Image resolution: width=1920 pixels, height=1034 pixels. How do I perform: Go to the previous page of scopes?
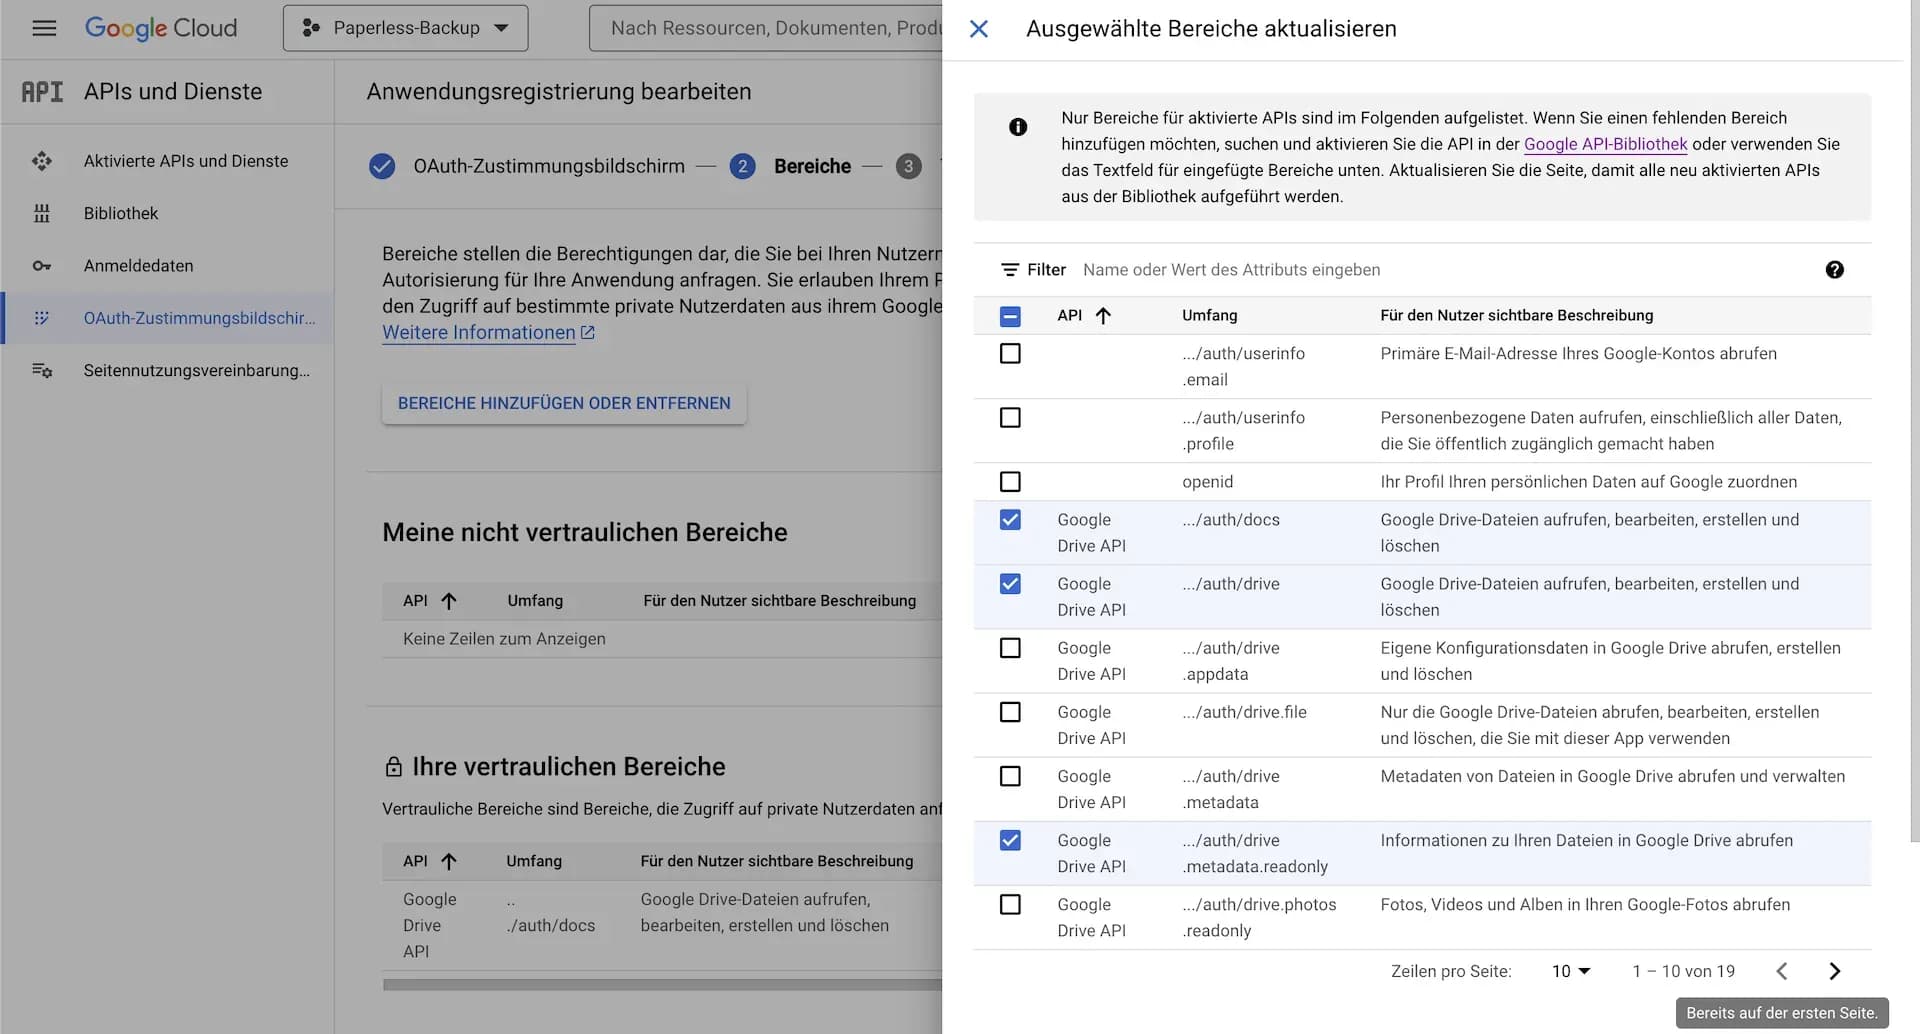pos(1782,971)
